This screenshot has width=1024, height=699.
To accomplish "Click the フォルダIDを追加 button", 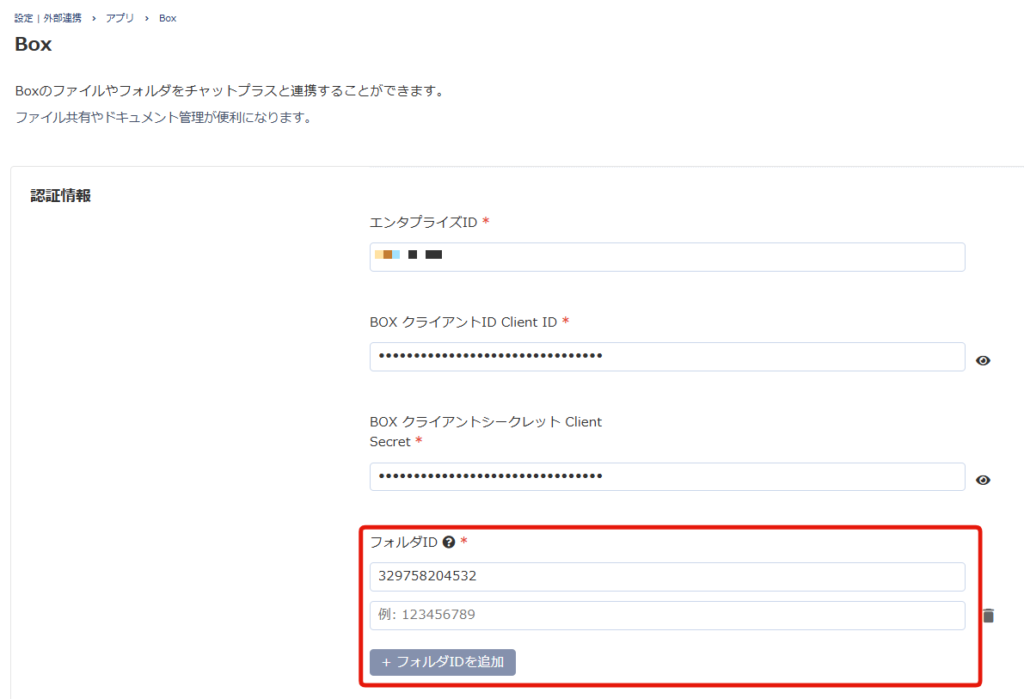I will (x=442, y=662).
